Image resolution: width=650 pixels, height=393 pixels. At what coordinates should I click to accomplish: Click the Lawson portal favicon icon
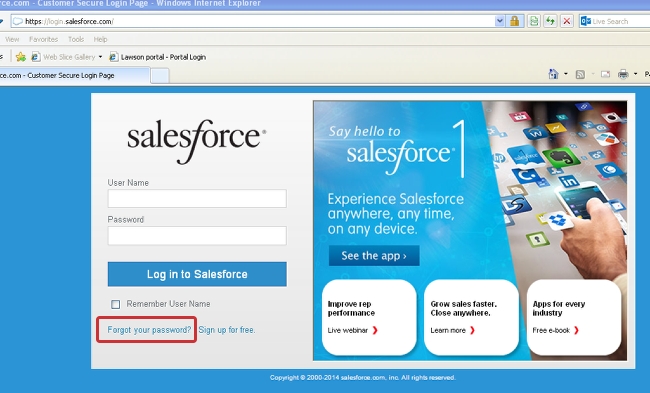click(114, 57)
